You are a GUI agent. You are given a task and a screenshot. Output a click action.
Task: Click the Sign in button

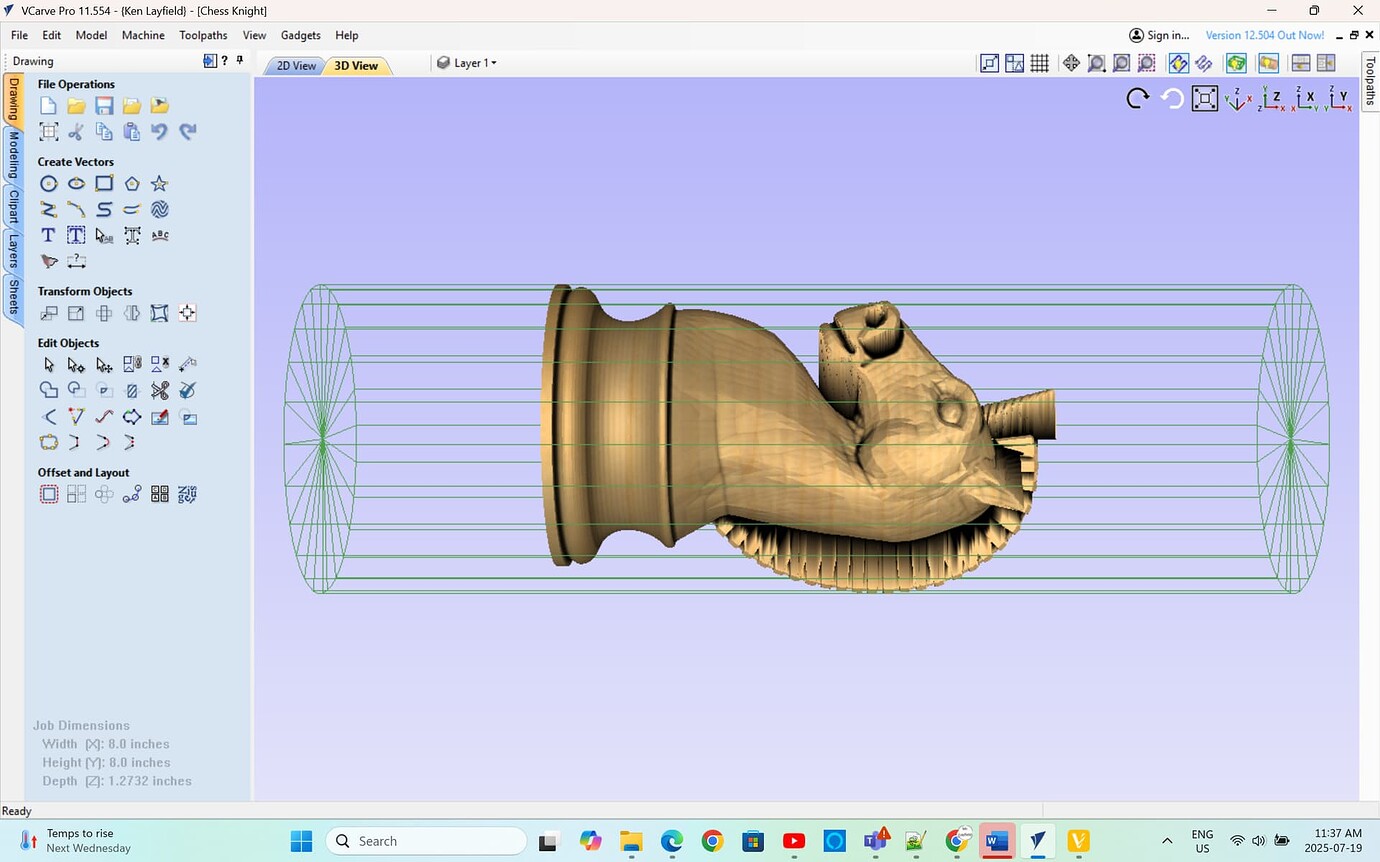click(x=1160, y=34)
